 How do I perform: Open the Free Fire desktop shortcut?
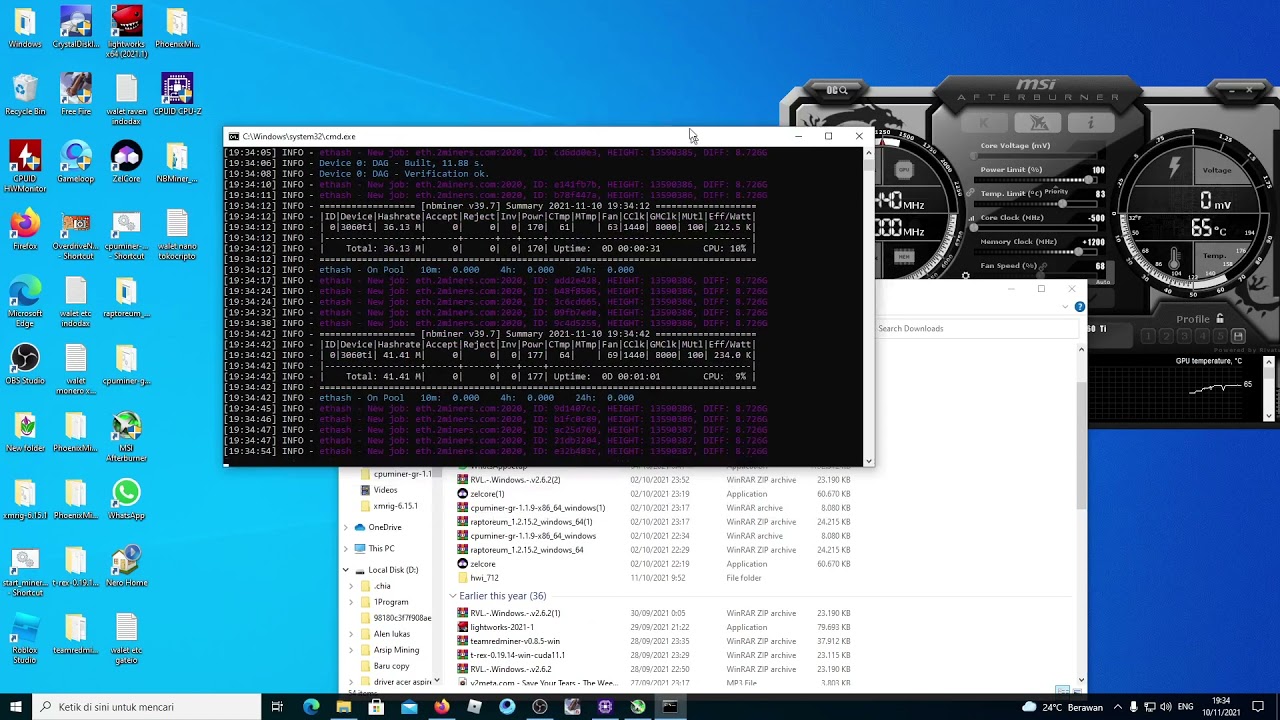coord(76,95)
